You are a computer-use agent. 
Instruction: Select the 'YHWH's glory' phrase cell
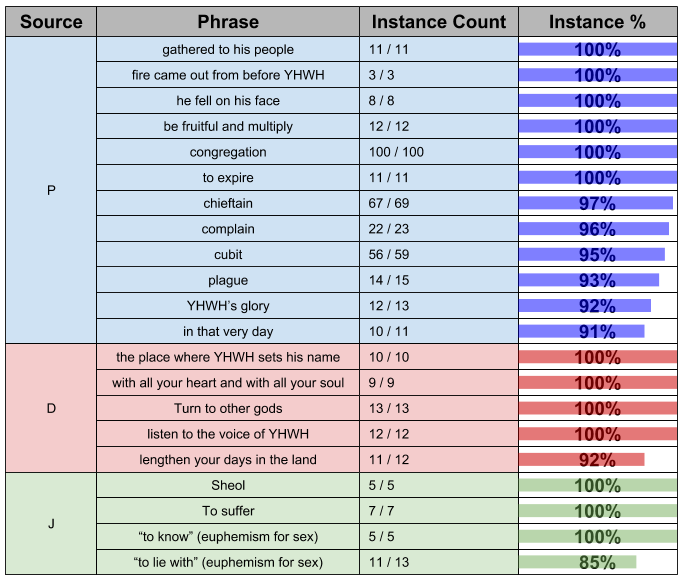pos(228,306)
